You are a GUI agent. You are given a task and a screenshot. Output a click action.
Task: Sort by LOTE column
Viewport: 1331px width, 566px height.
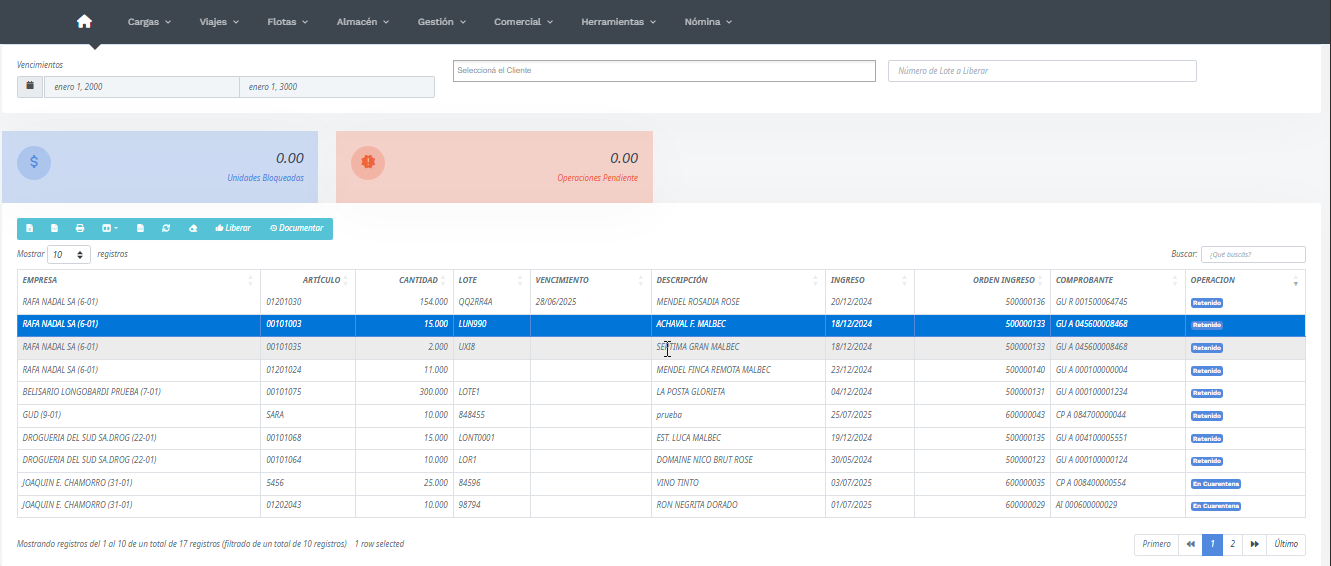click(491, 280)
